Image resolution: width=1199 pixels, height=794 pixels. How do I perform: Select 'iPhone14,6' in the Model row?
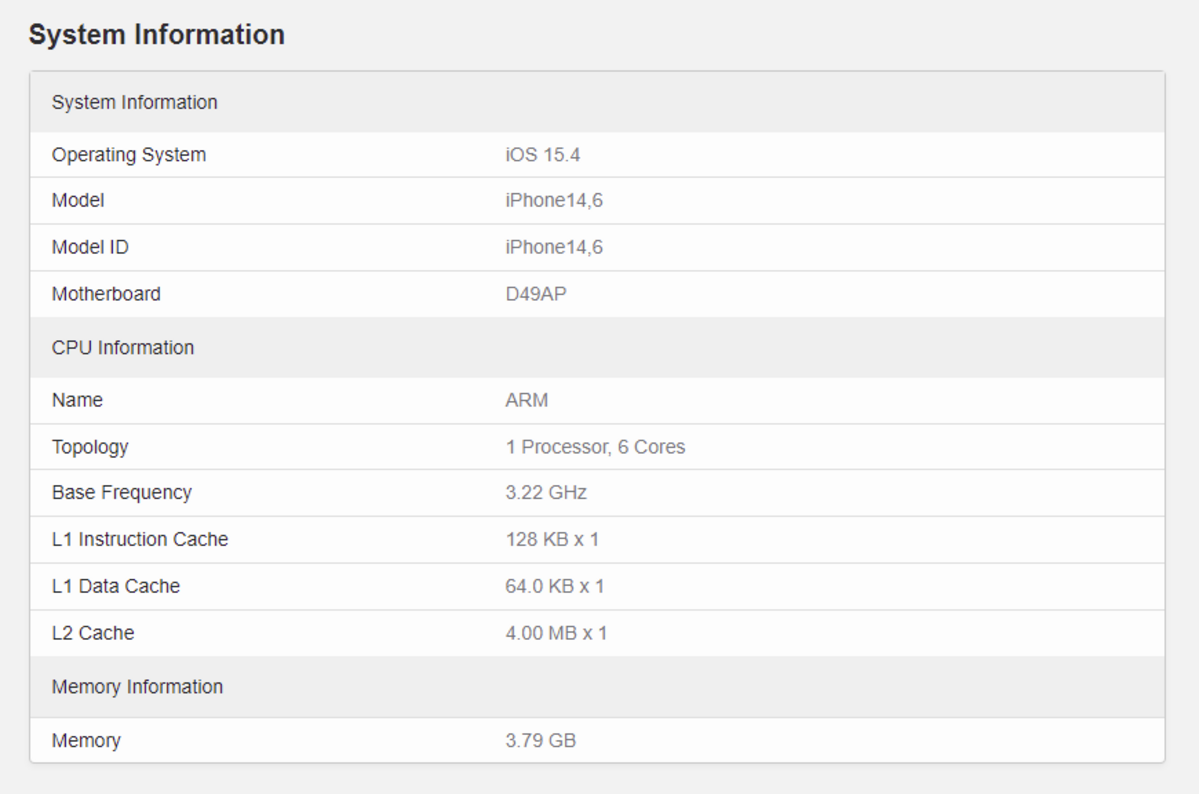pyautogui.click(x=554, y=200)
